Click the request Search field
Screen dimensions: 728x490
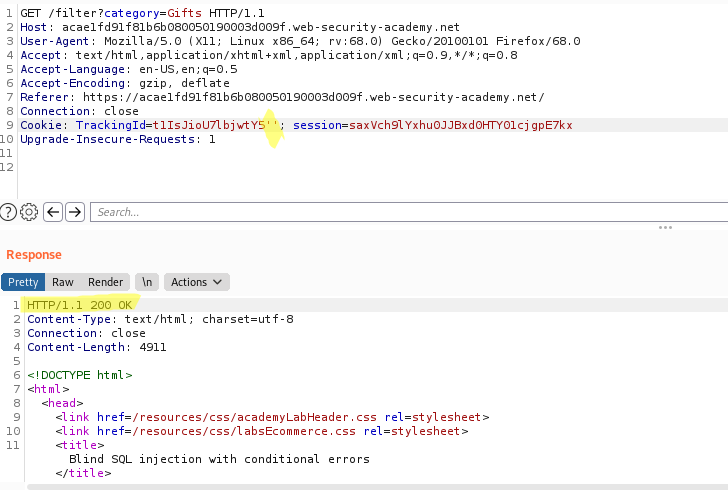pyautogui.click(x=409, y=212)
